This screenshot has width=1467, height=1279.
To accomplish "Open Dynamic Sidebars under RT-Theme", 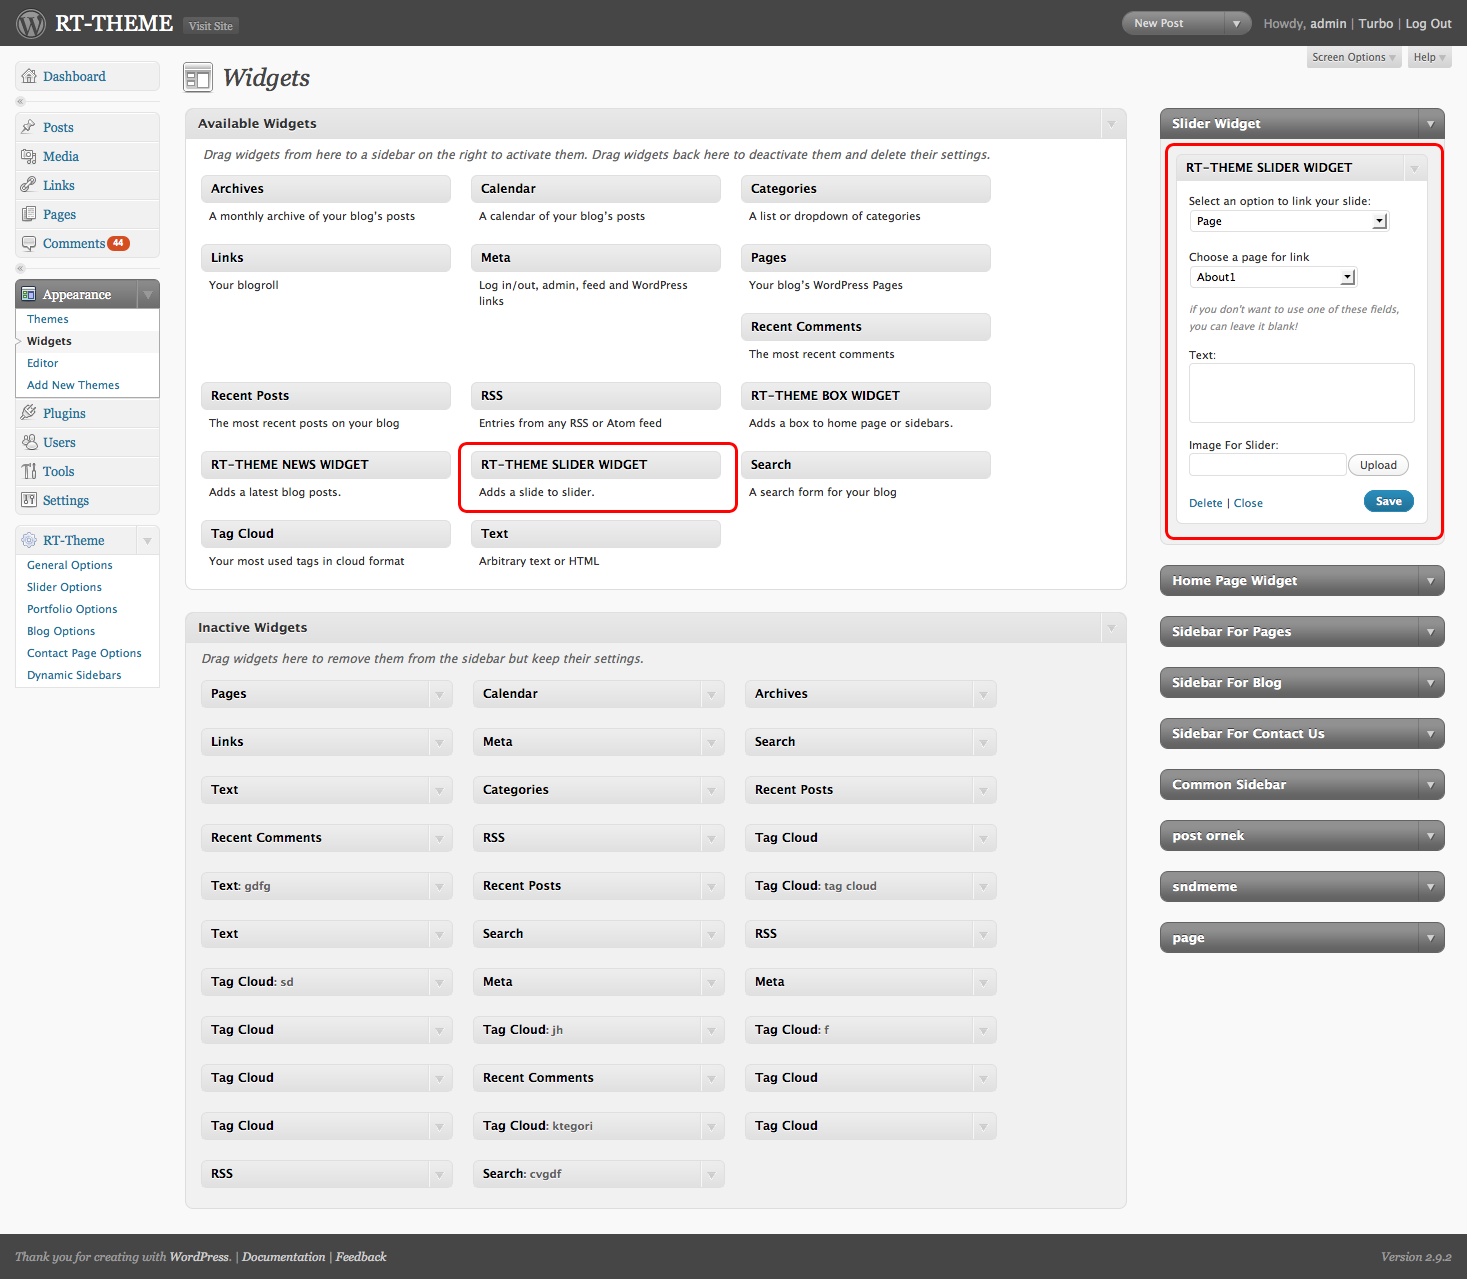I will tap(74, 675).
